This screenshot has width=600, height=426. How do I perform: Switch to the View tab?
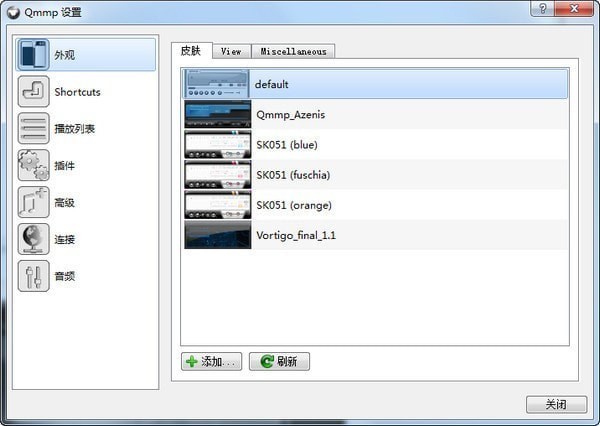point(231,51)
